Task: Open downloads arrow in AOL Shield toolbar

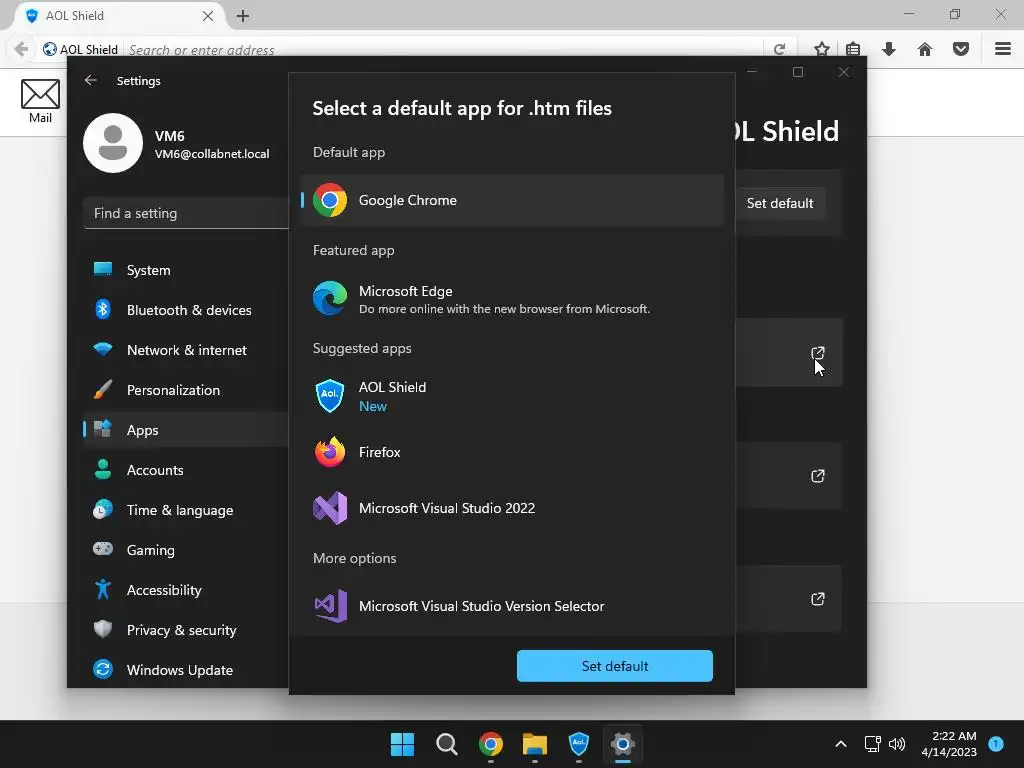Action: (x=889, y=49)
